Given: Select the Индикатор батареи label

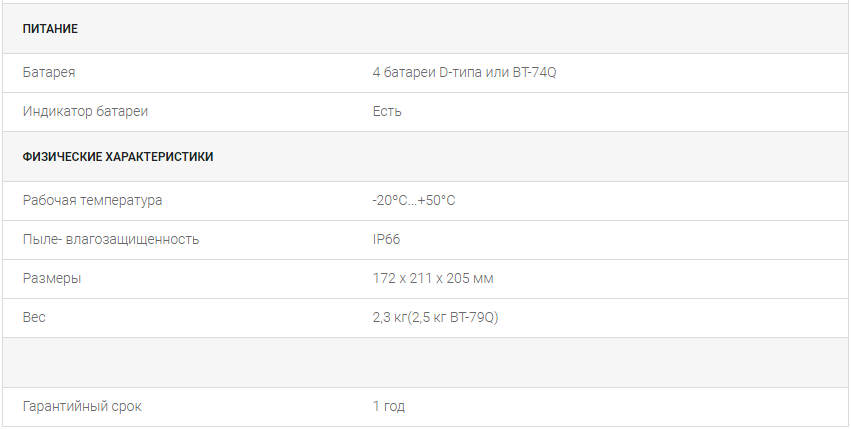Looking at the screenshot, I should (x=85, y=111).
